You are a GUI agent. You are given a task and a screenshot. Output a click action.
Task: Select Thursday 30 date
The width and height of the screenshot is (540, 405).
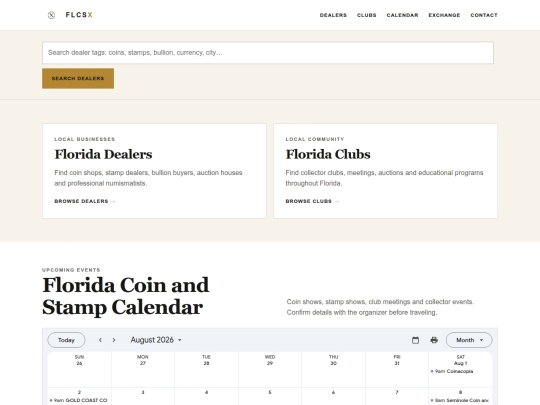click(333, 363)
